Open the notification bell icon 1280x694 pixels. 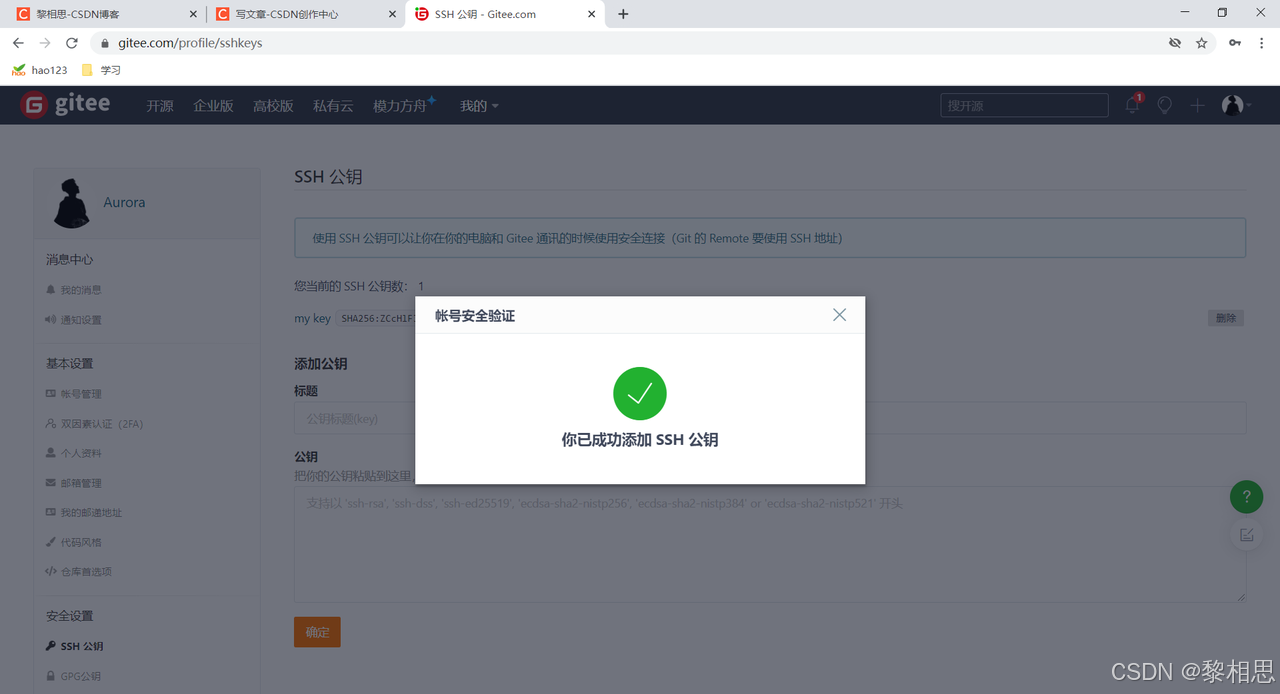(1132, 105)
